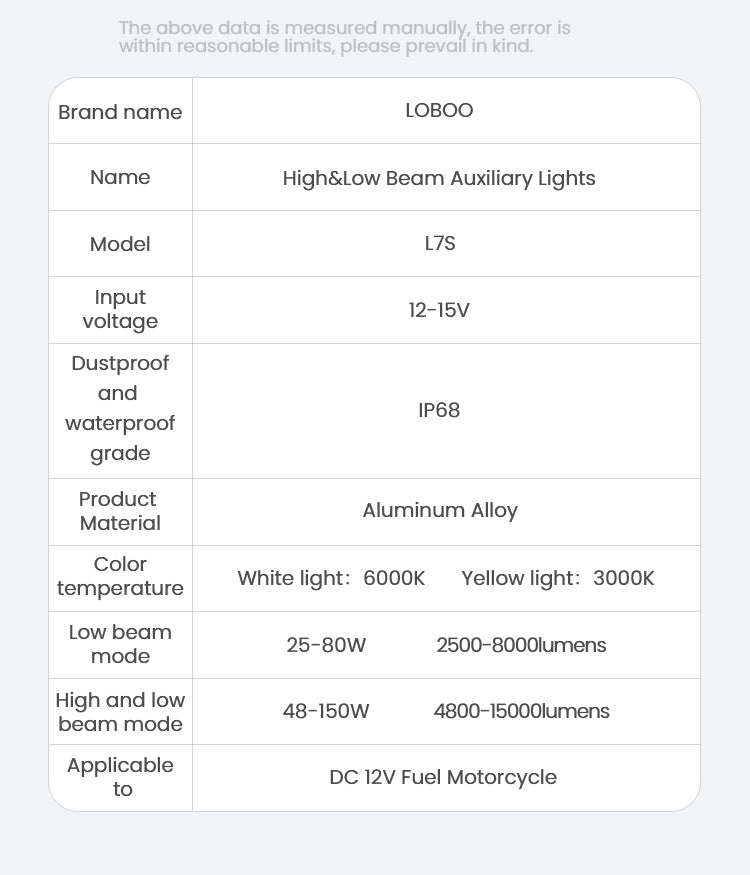Click DC 12V Fuel Motorcycle text
This screenshot has height=875, width=750.
[x=443, y=777]
